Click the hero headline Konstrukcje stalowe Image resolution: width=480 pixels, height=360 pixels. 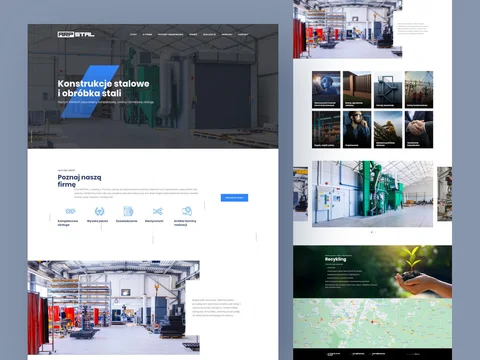click(x=103, y=84)
